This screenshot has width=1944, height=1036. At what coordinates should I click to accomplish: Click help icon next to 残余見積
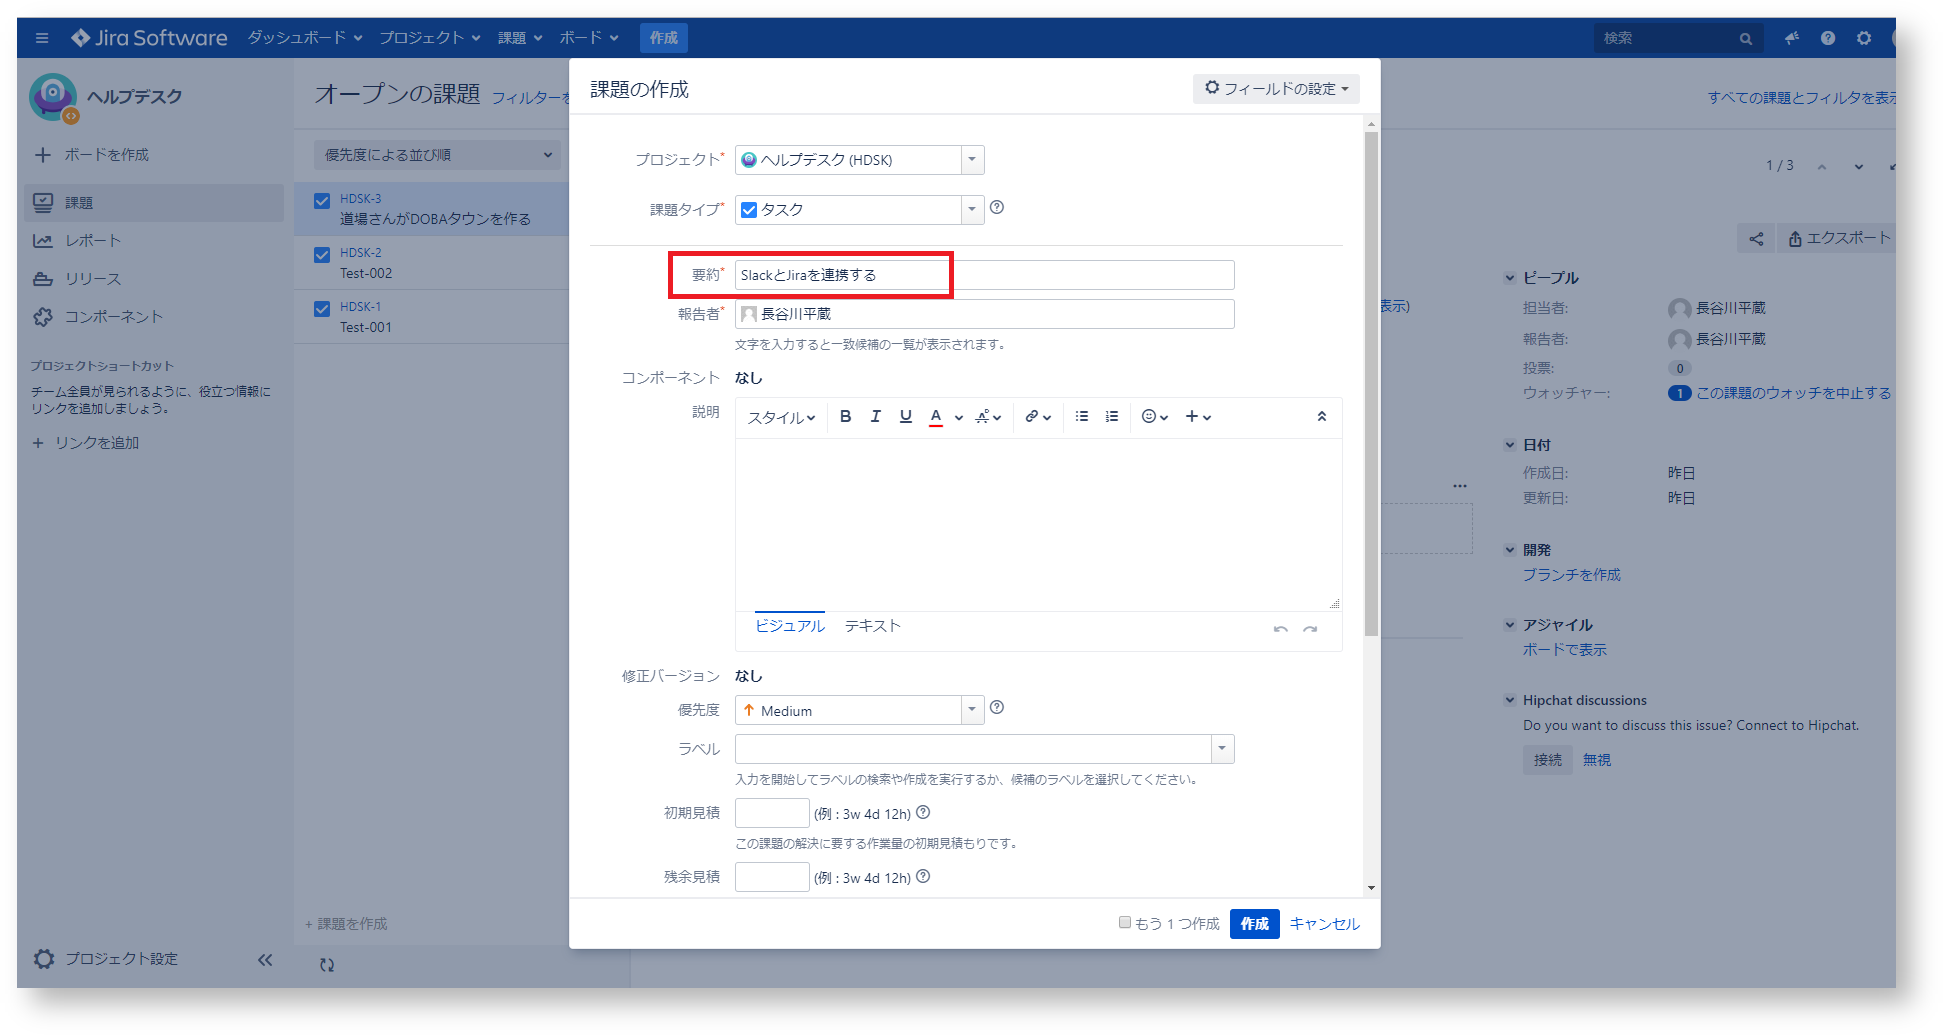[x=923, y=876]
